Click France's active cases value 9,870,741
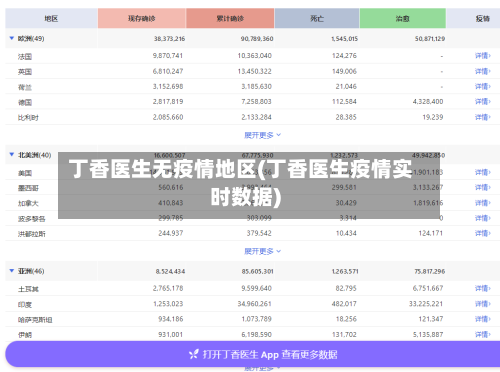The height and width of the screenshot is (372, 500). coord(168,56)
